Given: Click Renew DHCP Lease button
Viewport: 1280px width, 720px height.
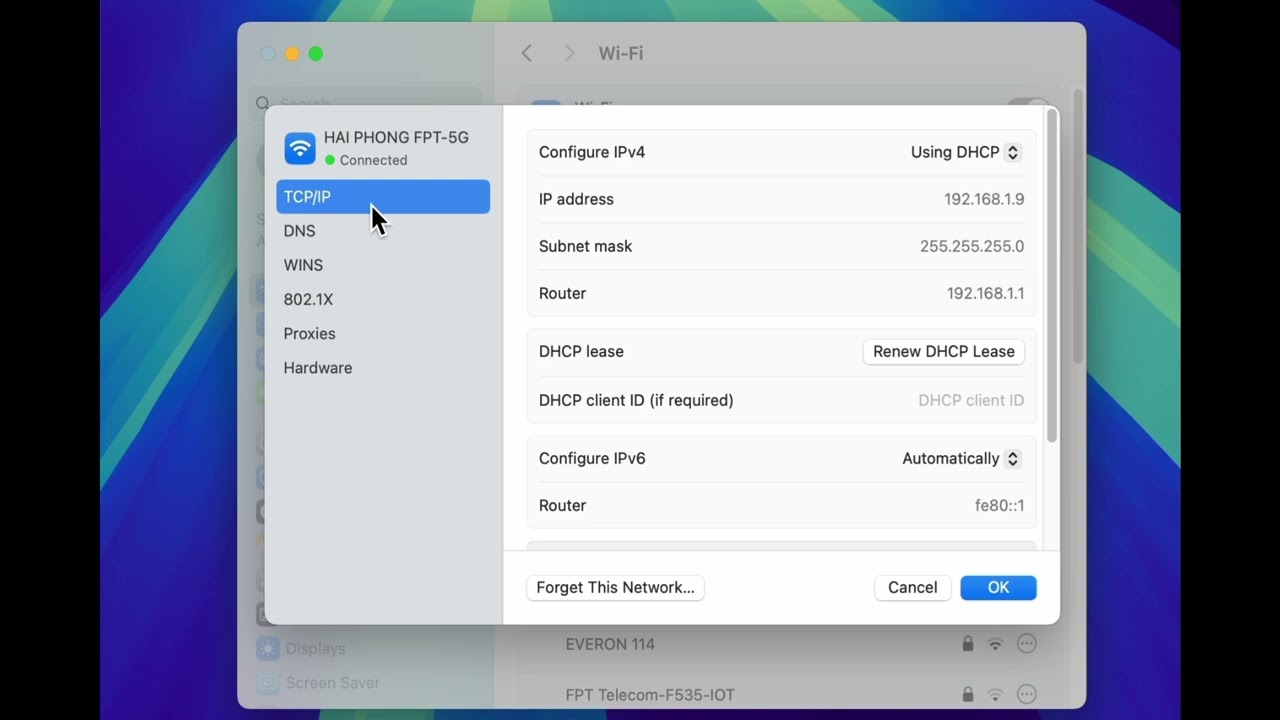Looking at the screenshot, I should [944, 351].
